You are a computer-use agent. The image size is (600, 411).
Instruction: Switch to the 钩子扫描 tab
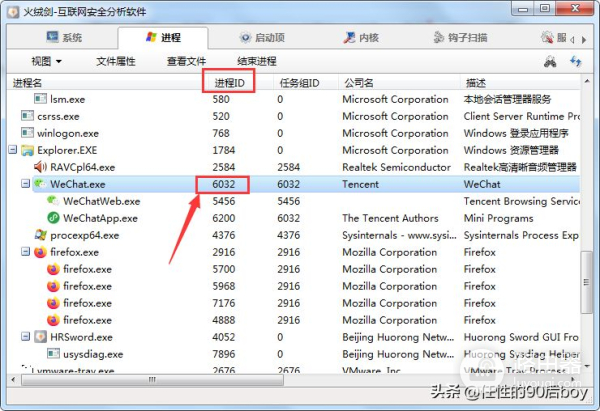[460, 38]
